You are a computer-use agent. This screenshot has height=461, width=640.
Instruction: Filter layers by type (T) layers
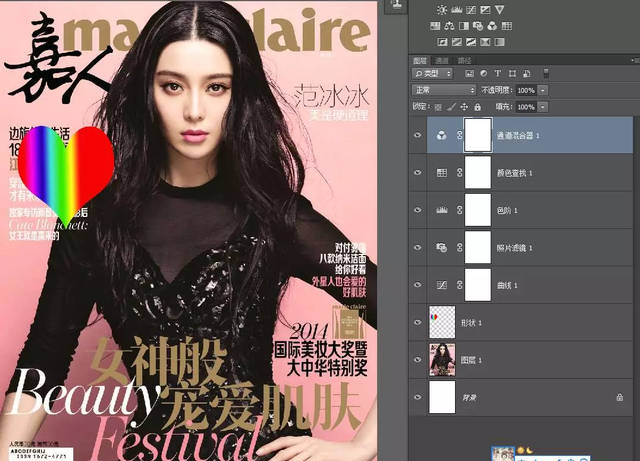[x=498, y=73]
